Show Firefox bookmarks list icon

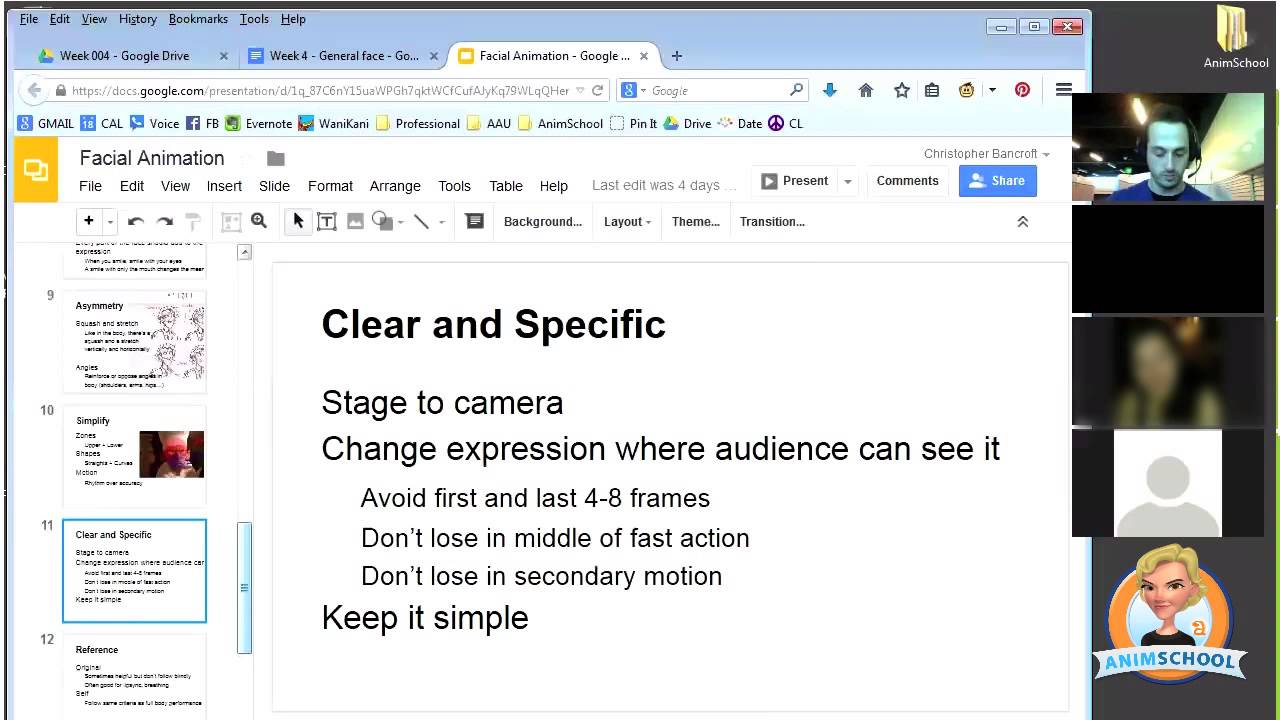pyautogui.click(x=932, y=90)
